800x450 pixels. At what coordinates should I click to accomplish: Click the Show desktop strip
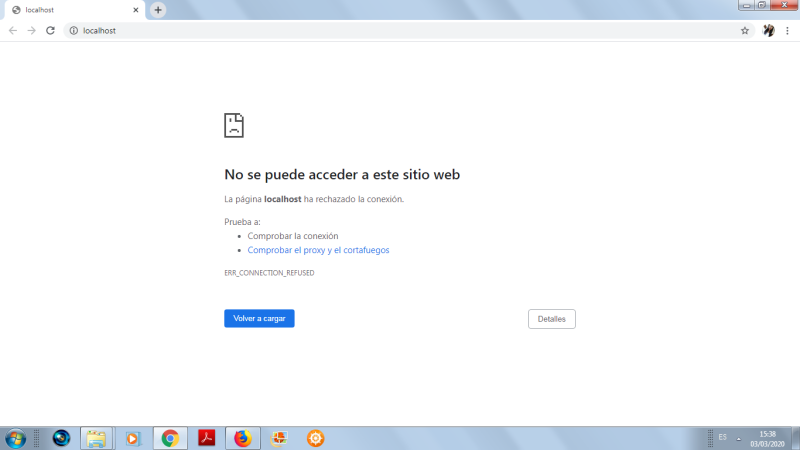[796, 438]
